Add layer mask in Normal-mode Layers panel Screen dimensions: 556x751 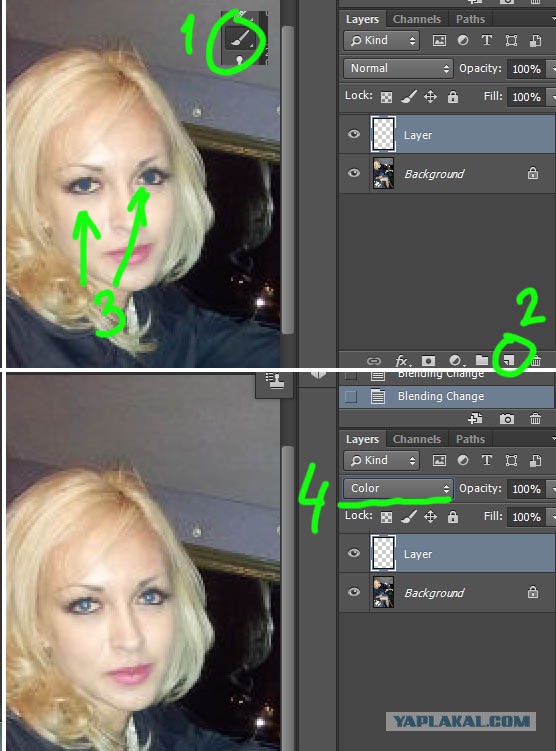click(428, 360)
